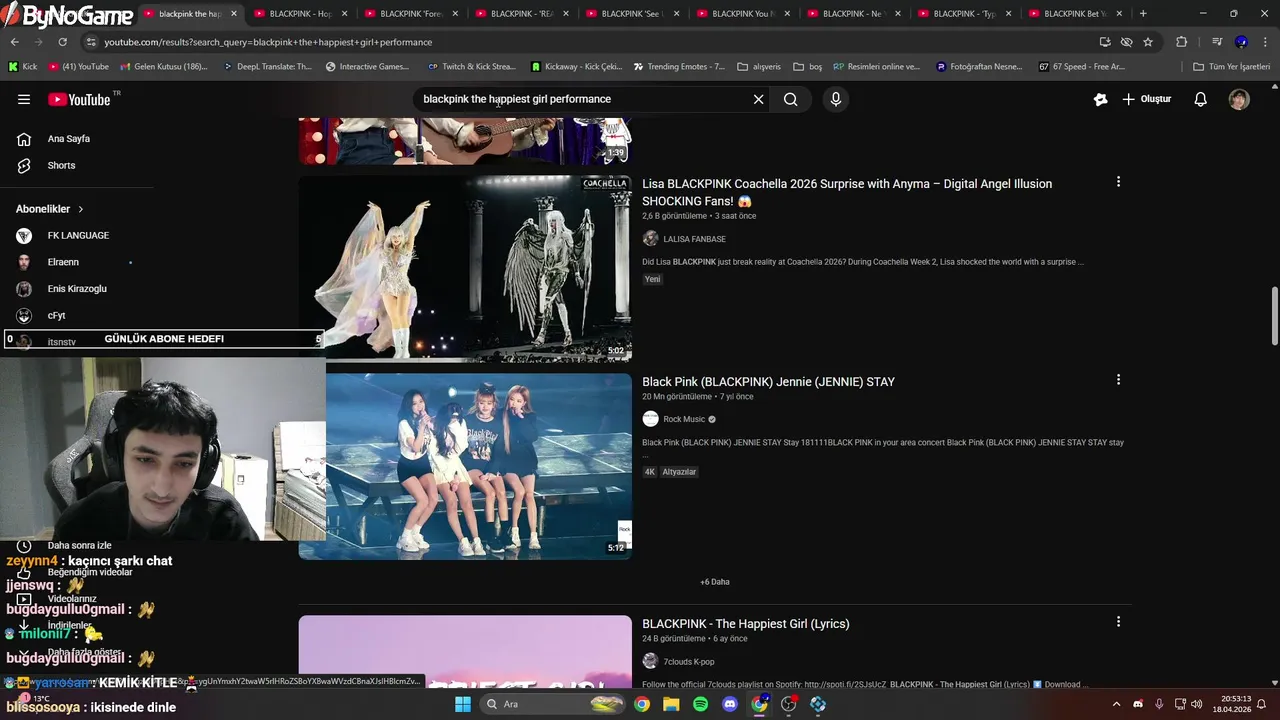This screenshot has width=1280, height=720.
Task: Open Elraenn subscription channel
Action: pos(63,262)
